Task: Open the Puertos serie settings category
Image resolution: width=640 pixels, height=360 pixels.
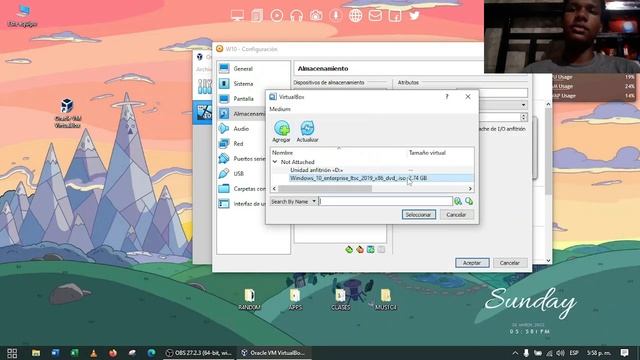Action: point(242,159)
